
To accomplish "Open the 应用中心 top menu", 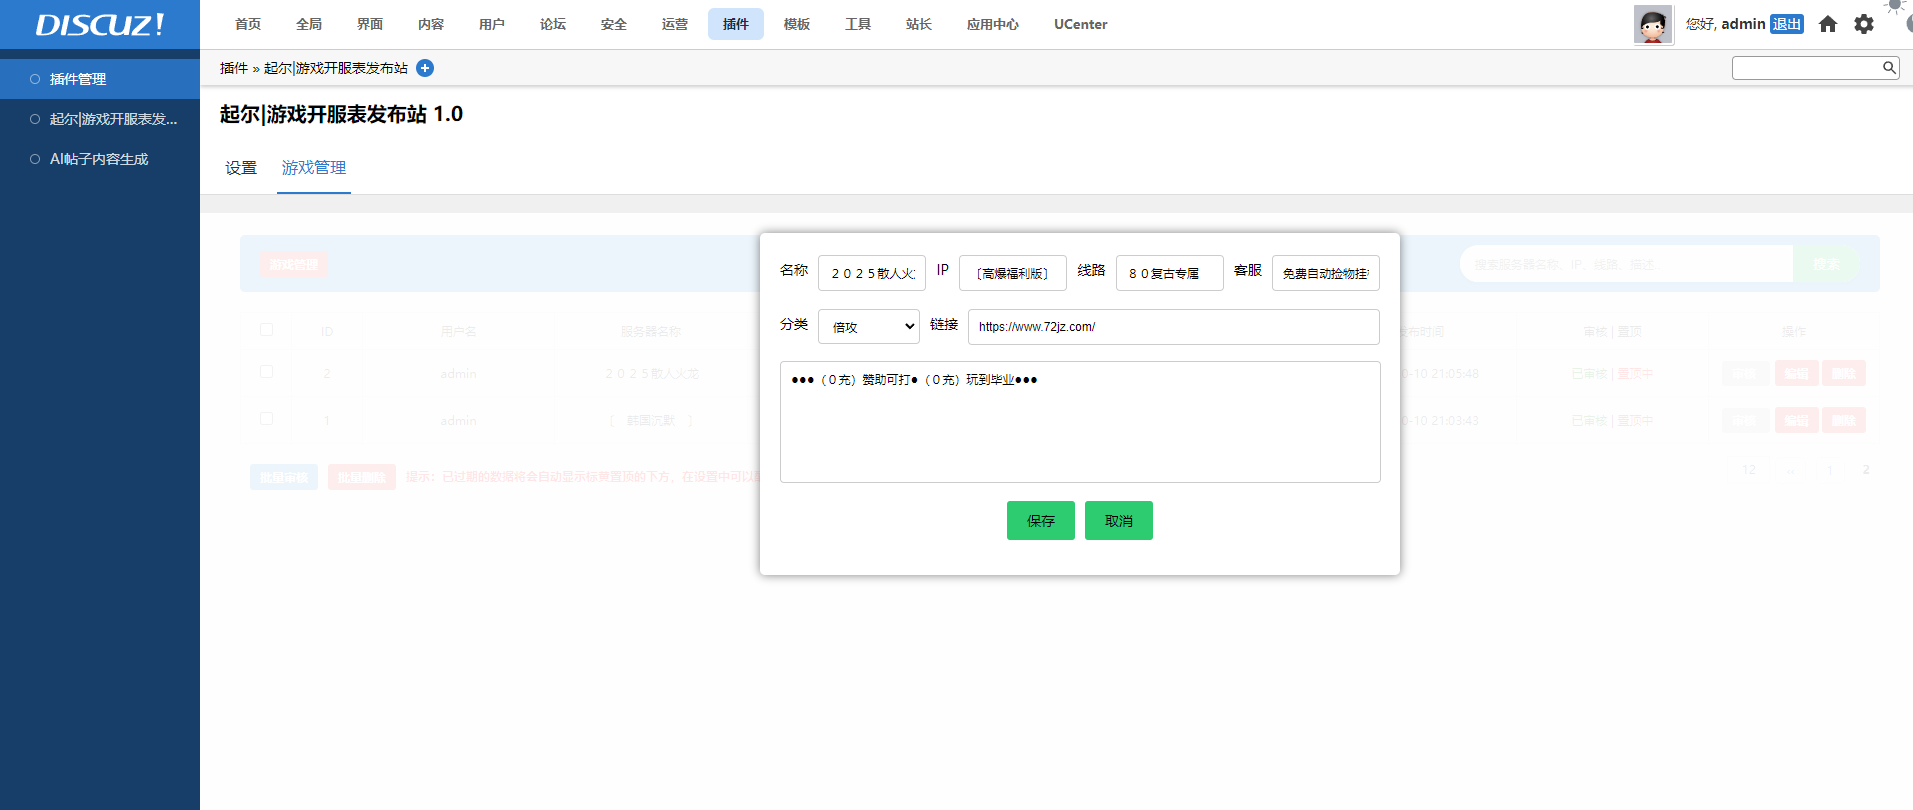I will click(993, 24).
